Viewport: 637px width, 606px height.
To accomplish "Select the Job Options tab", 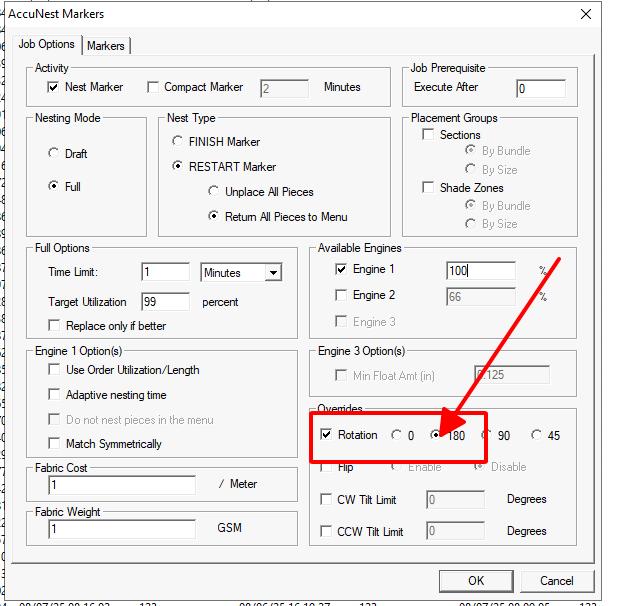I will [x=47, y=44].
